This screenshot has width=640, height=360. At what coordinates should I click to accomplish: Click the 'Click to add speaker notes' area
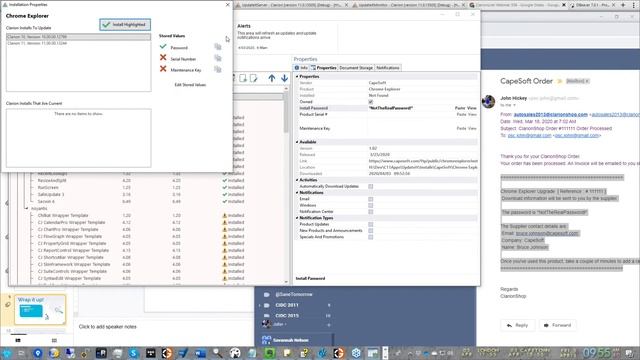(107, 327)
